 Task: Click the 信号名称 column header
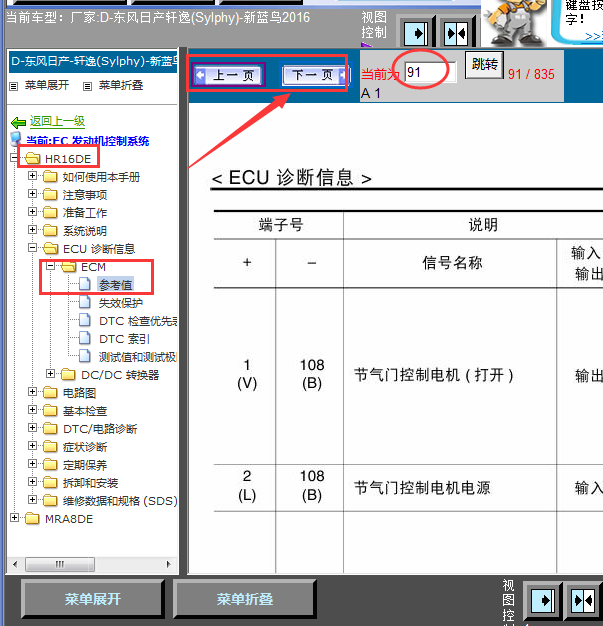pos(450,263)
